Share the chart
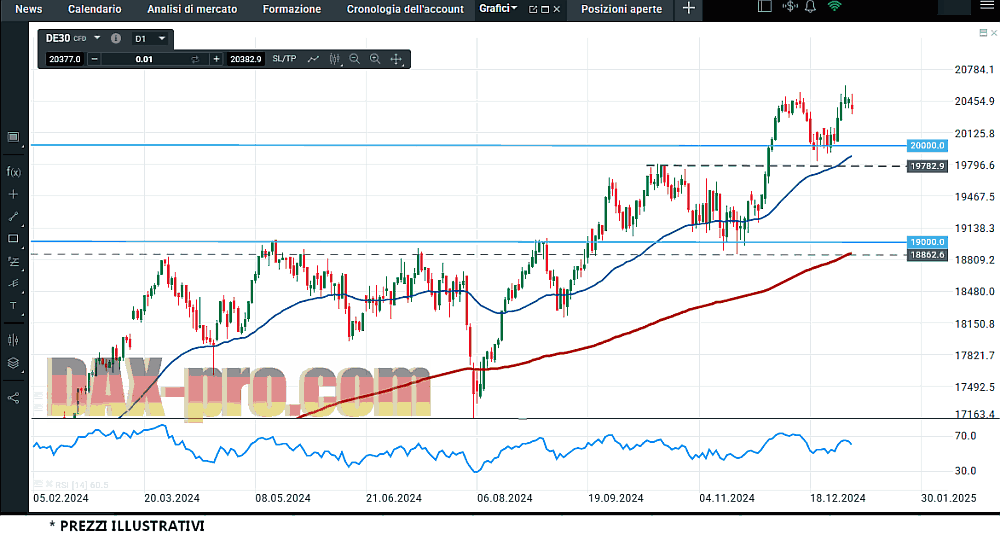The image size is (1000, 535). click(x=13, y=398)
